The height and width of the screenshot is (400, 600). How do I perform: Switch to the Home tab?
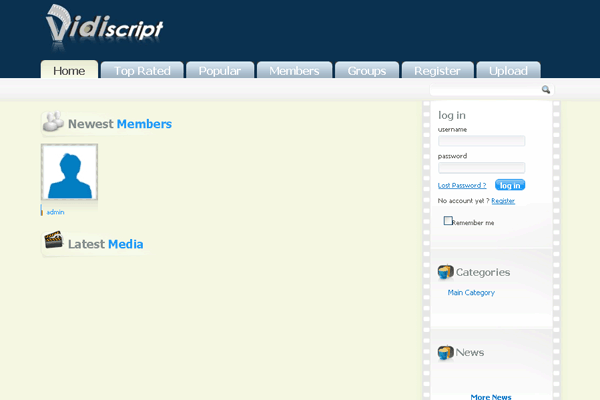click(x=69, y=71)
